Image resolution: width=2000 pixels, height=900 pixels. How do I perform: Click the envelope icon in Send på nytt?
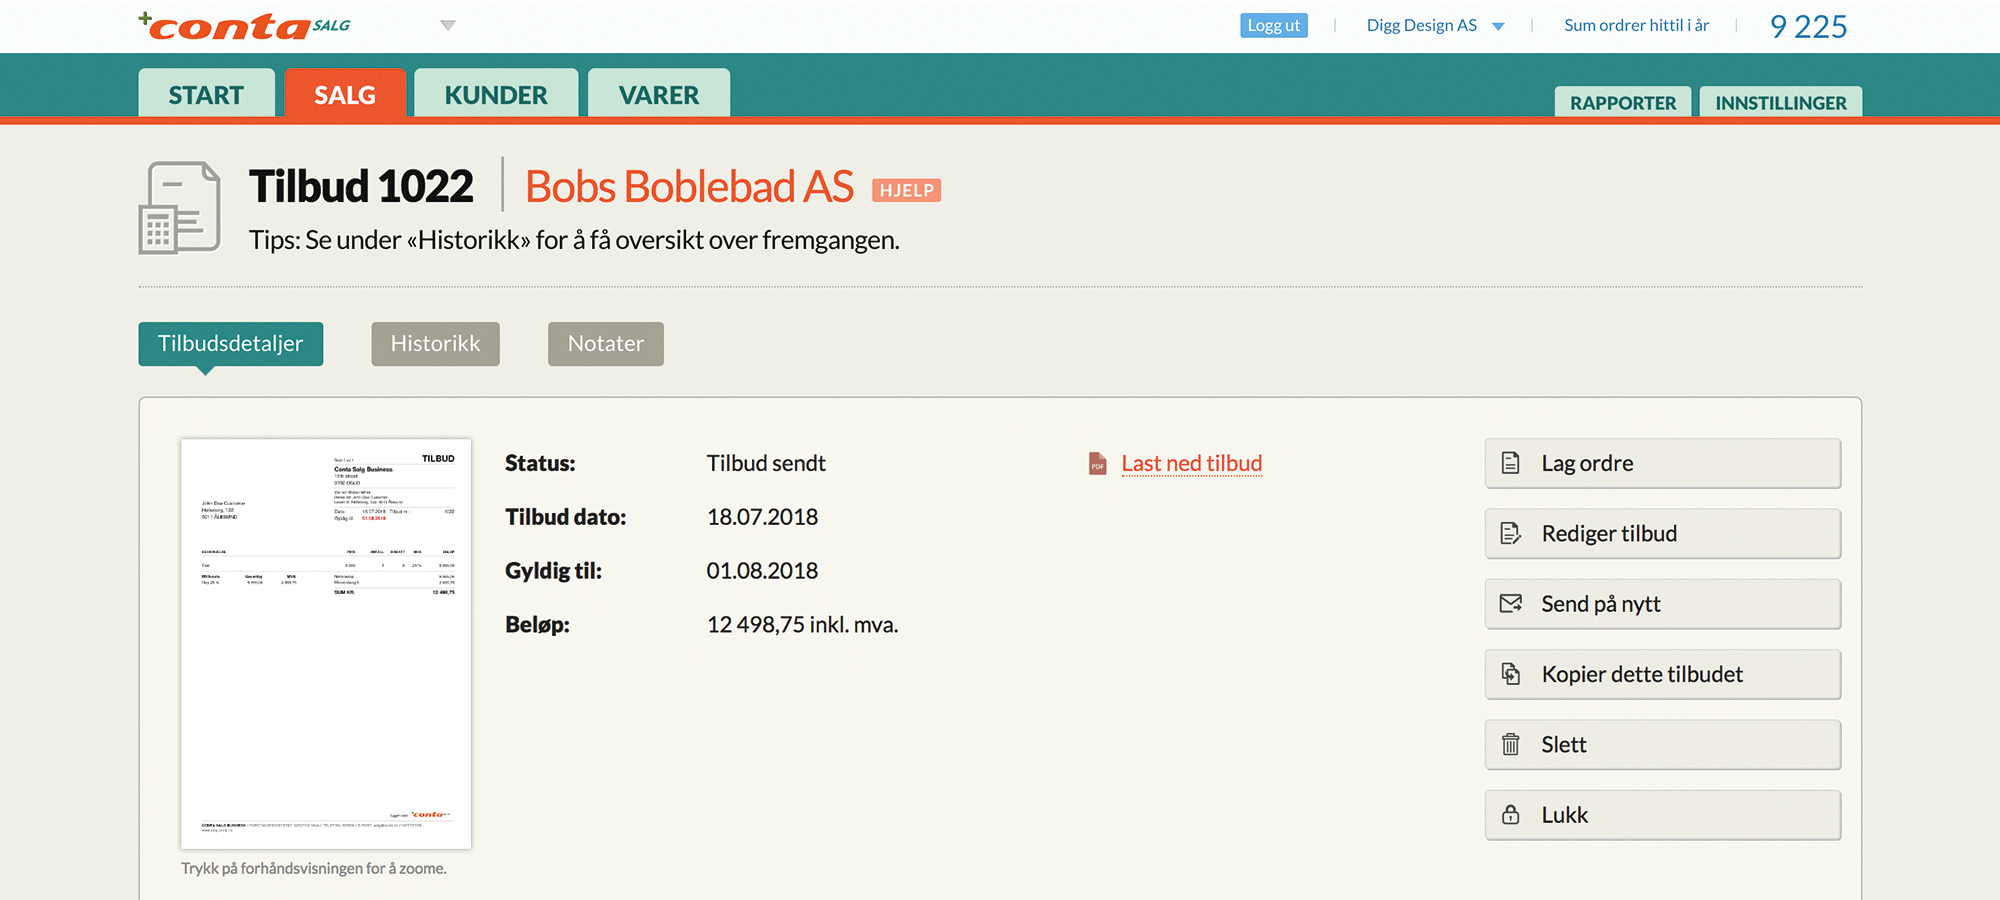pos(1511,604)
